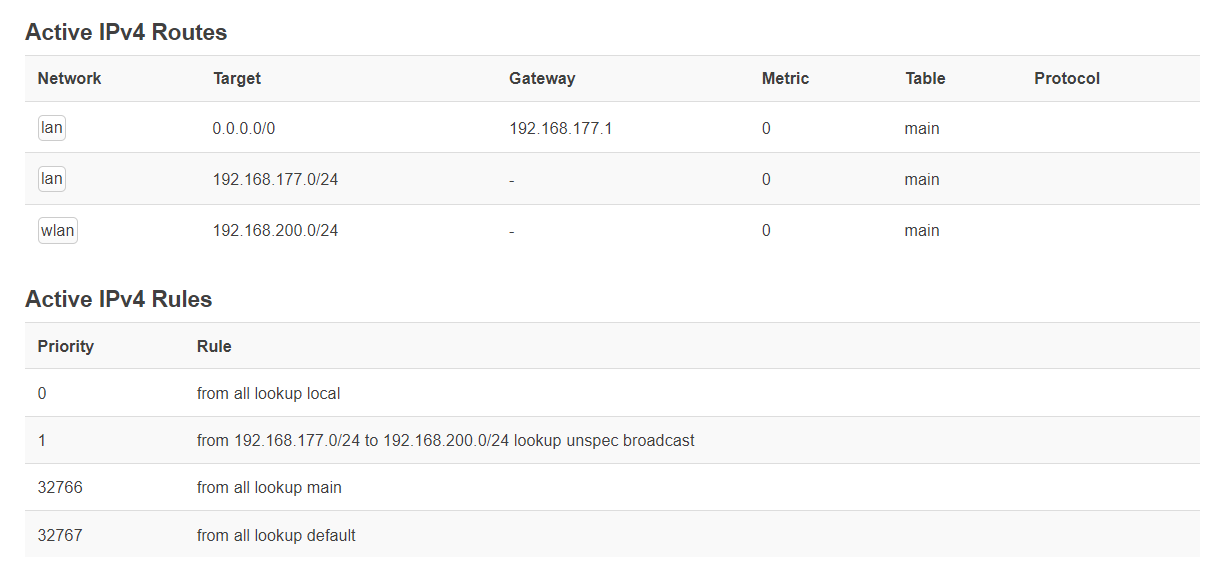This screenshot has width=1218, height=561.
Task: Click the Table column header
Action: tap(925, 78)
